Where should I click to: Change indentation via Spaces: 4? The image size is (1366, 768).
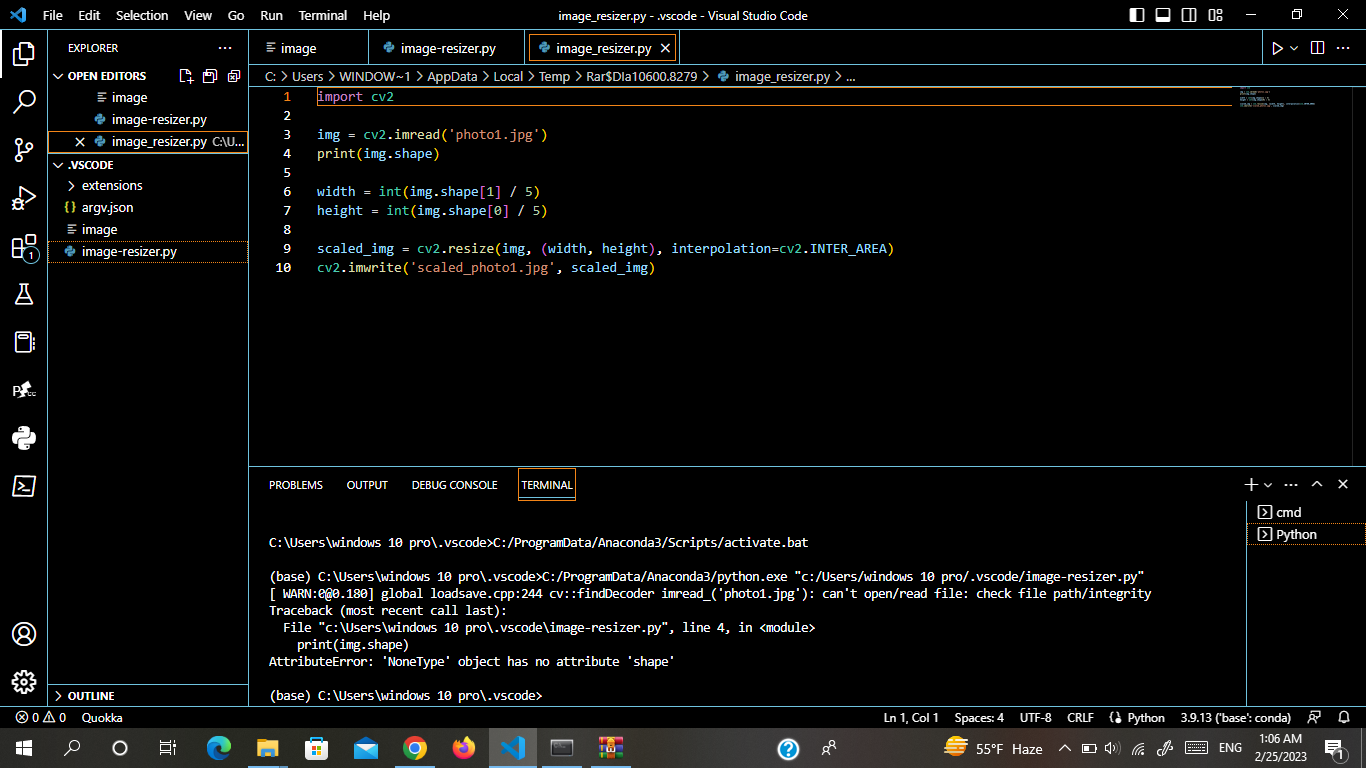[979, 717]
